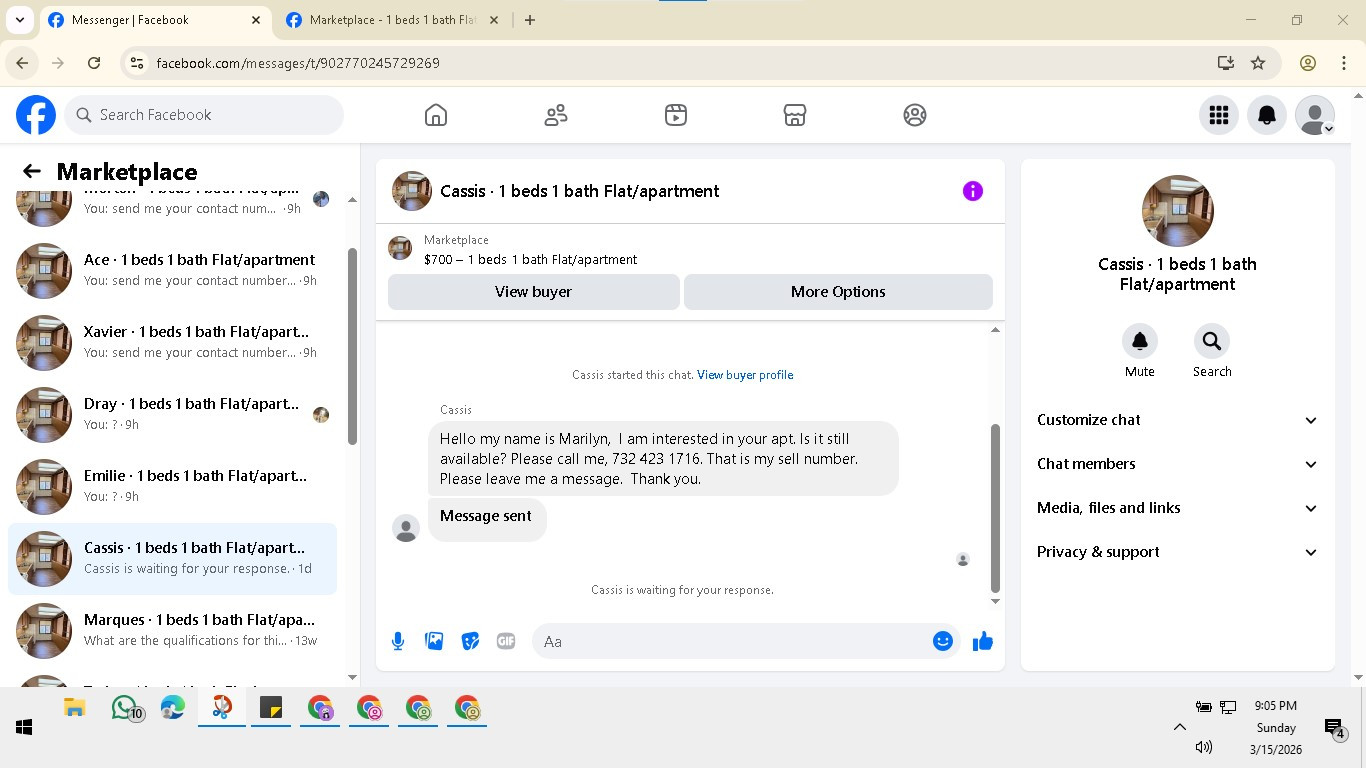This screenshot has width=1366, height=768.
Task: Click the View buyer button
Action: [534, 292]
